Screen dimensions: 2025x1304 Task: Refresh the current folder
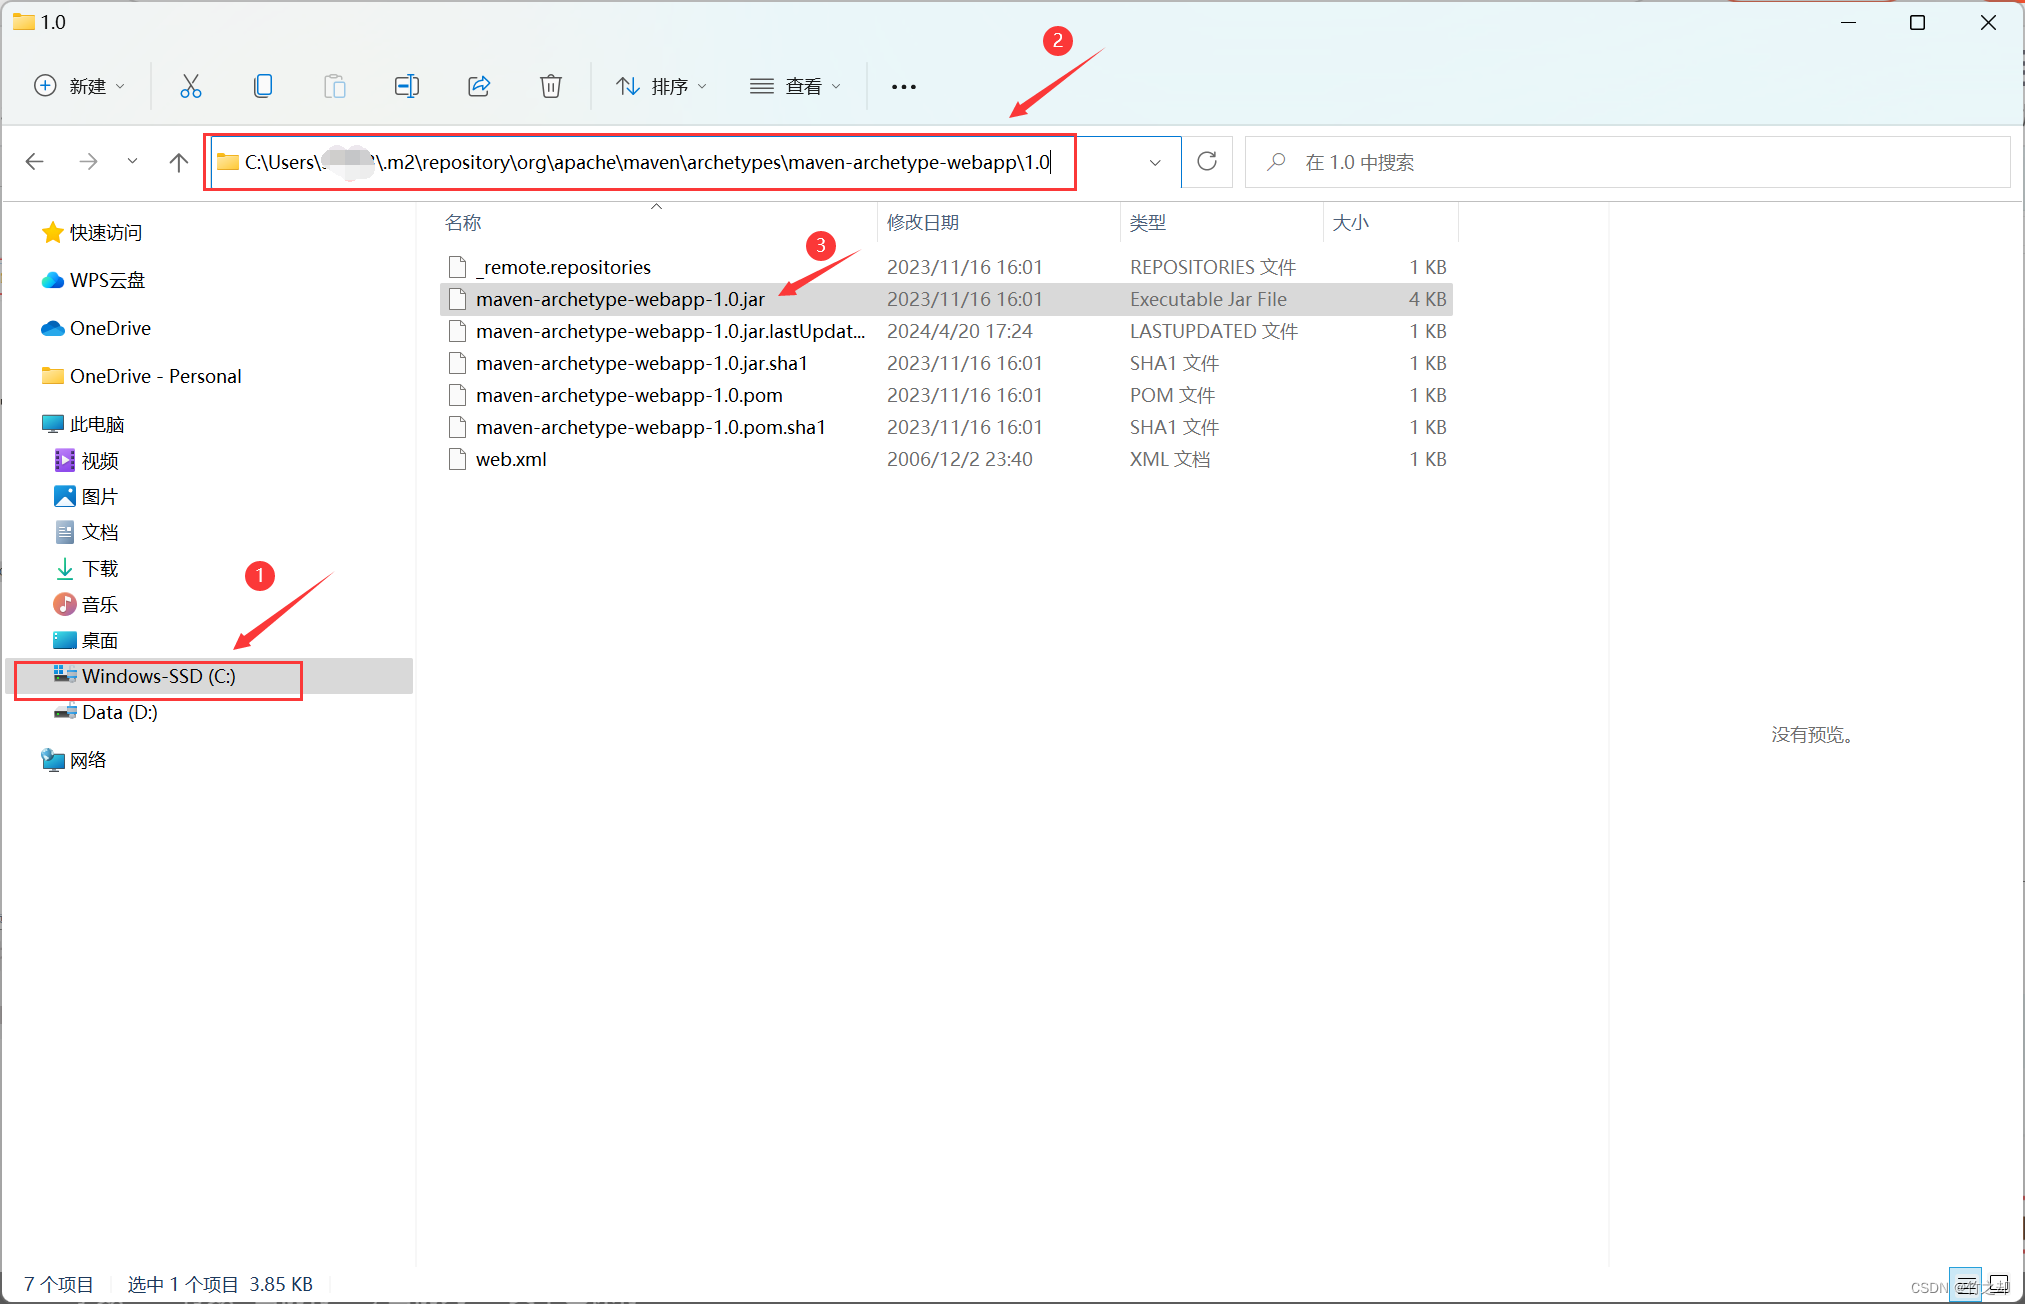tap(1207, 162)
